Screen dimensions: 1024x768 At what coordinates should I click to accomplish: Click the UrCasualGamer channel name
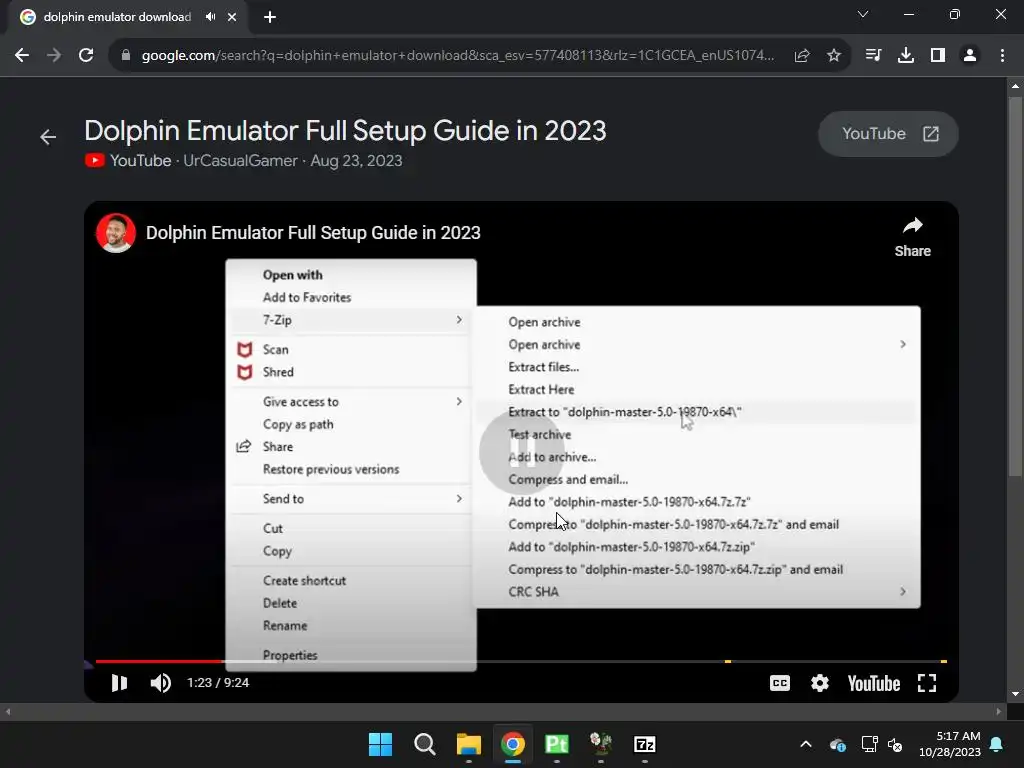coord(240,161)
